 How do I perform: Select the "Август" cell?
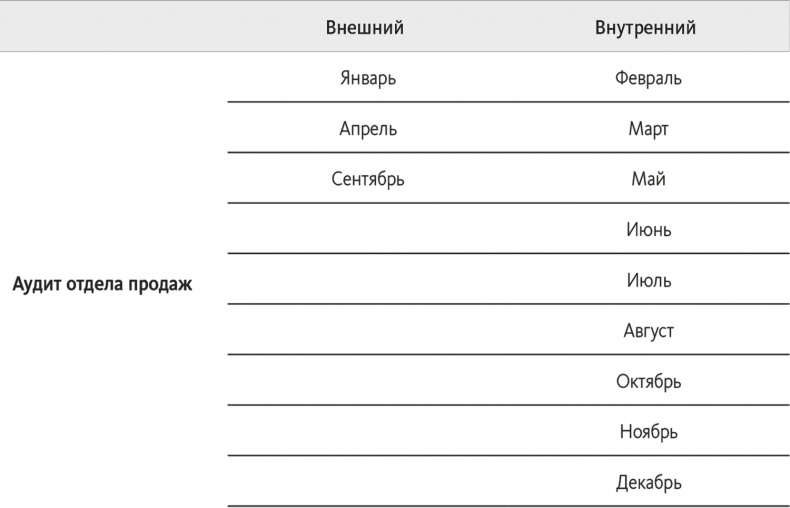[649, 331]
